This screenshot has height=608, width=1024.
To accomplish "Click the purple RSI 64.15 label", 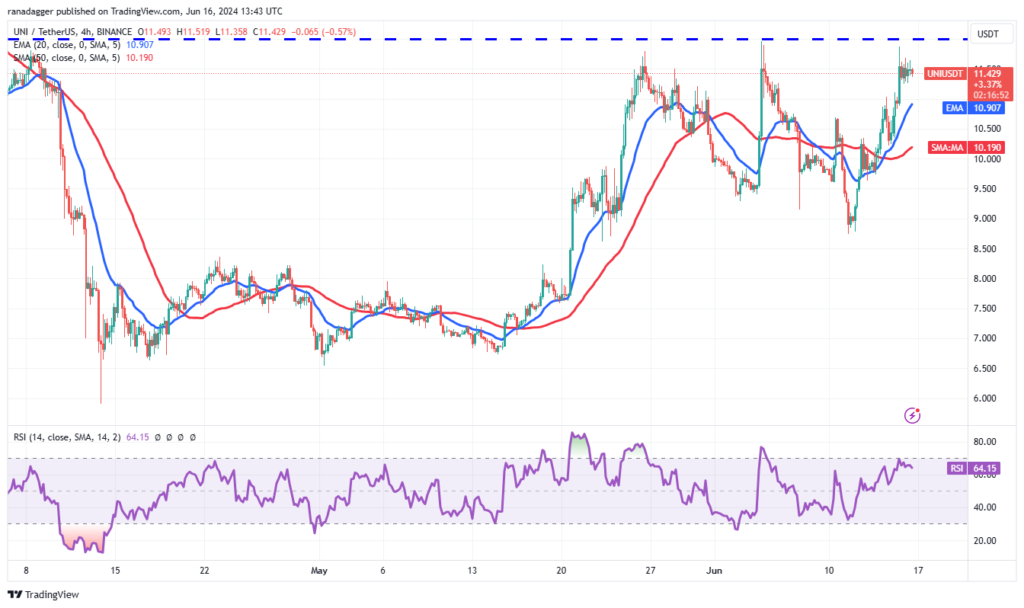I will pos(974,468).
